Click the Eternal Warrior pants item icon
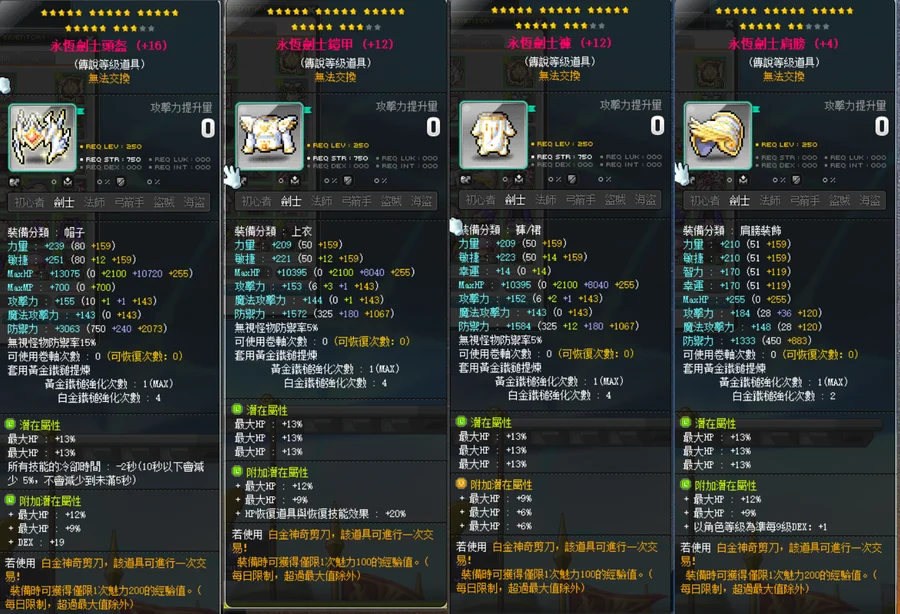Screen dimensions: 900x614 494,135
